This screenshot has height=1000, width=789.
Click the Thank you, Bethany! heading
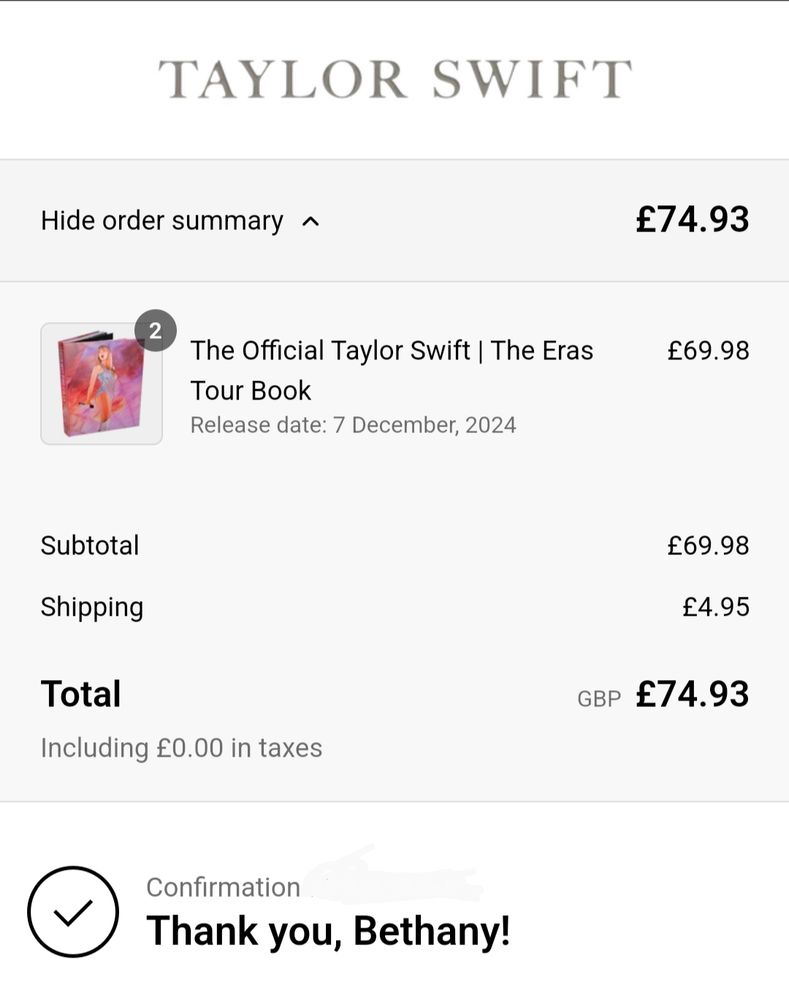(328, 931)
